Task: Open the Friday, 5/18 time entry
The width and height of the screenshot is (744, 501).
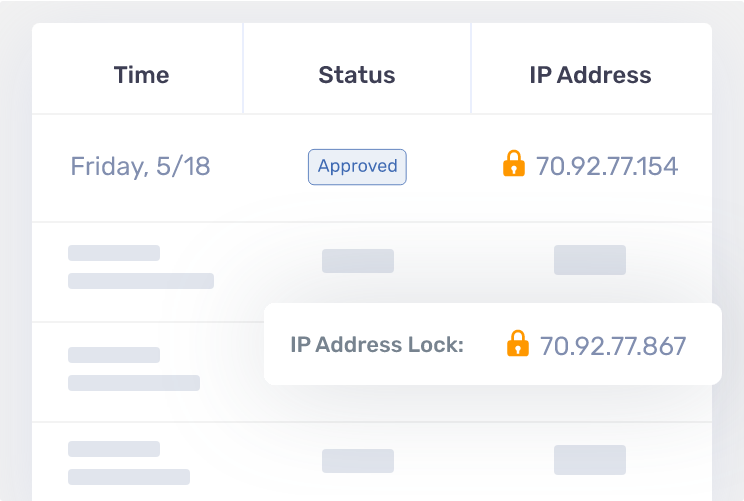Action: point(140,167)
